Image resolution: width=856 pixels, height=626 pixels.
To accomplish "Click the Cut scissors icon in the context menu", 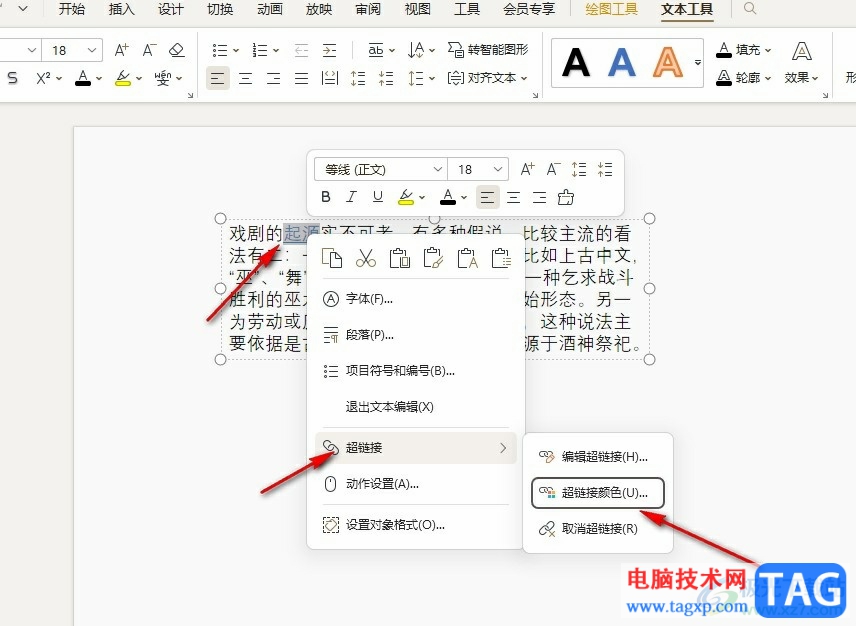I will (366, 258).
